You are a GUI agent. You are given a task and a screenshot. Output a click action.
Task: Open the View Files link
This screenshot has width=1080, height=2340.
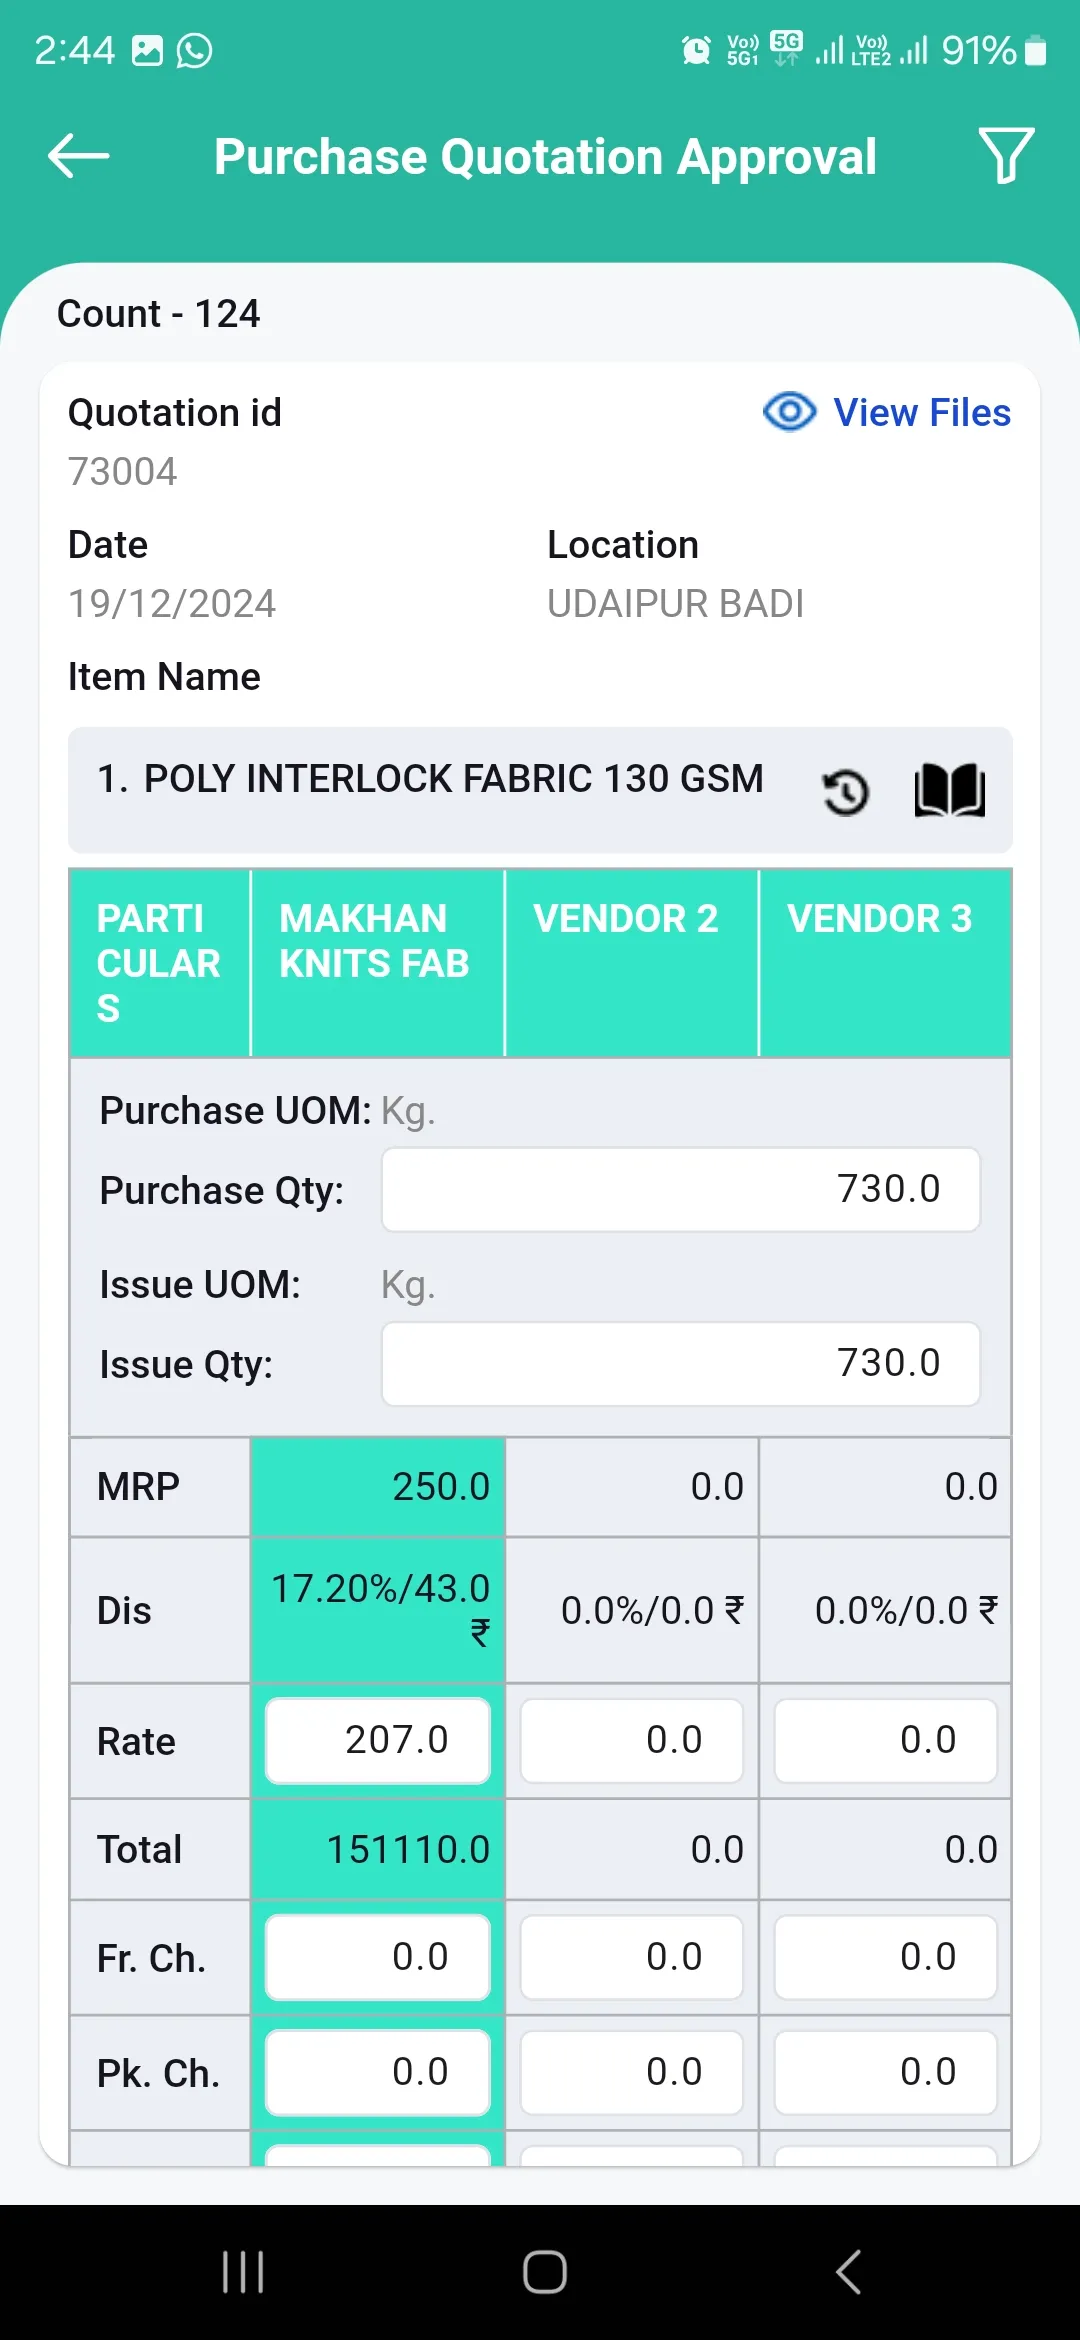pyautogui.click(x=922, y=412)
